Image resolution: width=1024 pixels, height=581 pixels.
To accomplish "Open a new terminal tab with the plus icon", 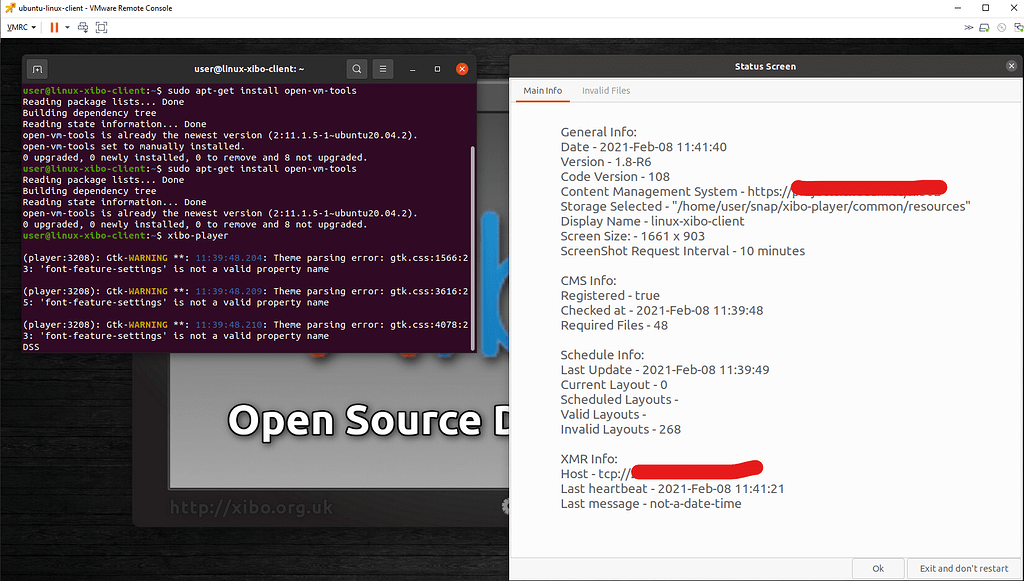I will [x=36, y=68].
